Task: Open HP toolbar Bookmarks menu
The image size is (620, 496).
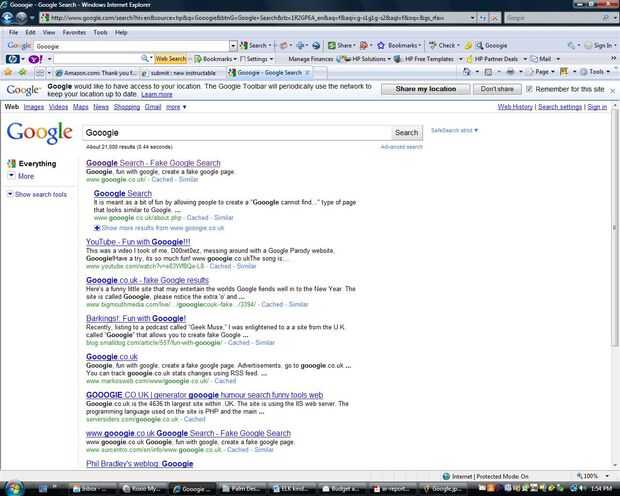Action: pos(215,59)
